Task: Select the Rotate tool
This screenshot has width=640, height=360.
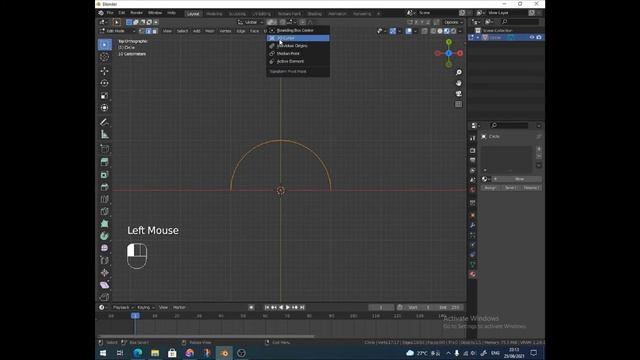Action: (104, 83)
